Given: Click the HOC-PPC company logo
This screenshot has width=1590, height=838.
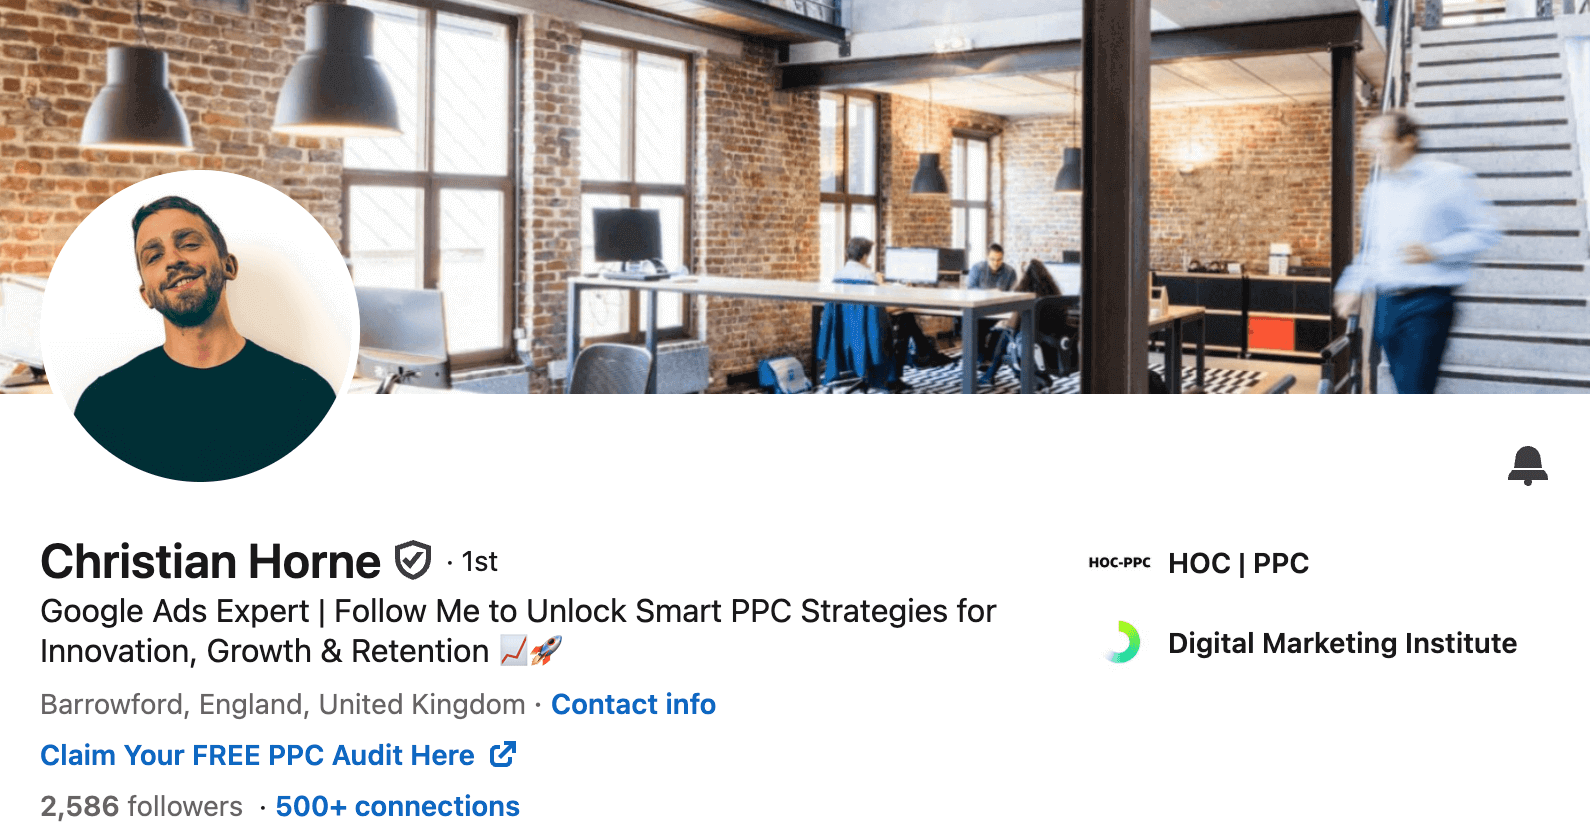Looking at the screenshot, I should [1120, 563].
